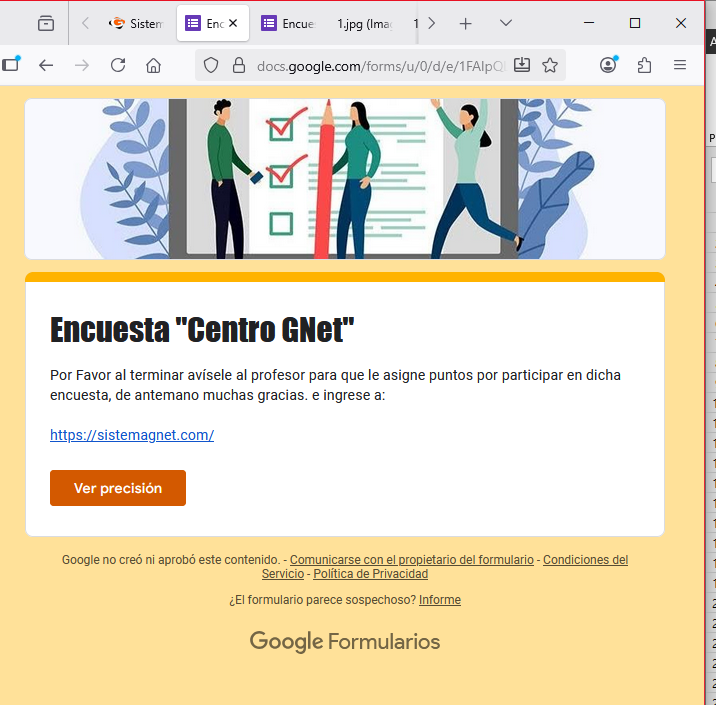Toggle the sidebar panel button

10,65
